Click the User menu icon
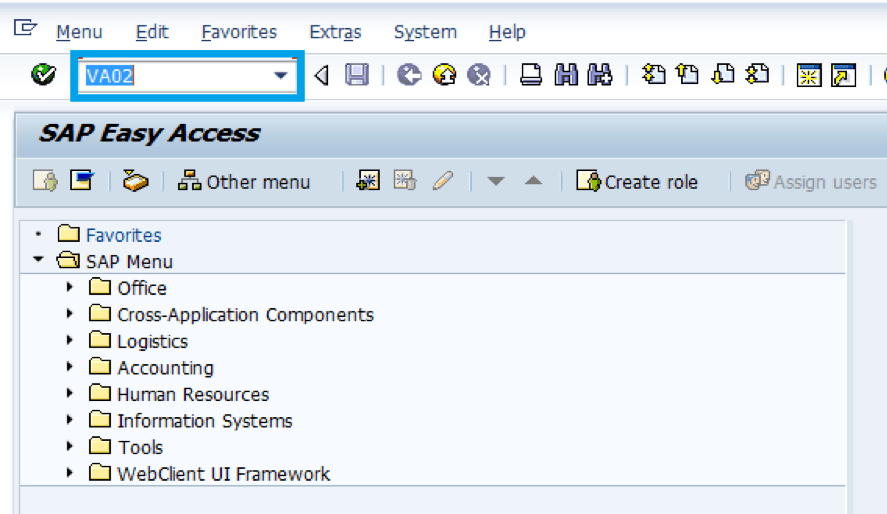 point(45,182)
